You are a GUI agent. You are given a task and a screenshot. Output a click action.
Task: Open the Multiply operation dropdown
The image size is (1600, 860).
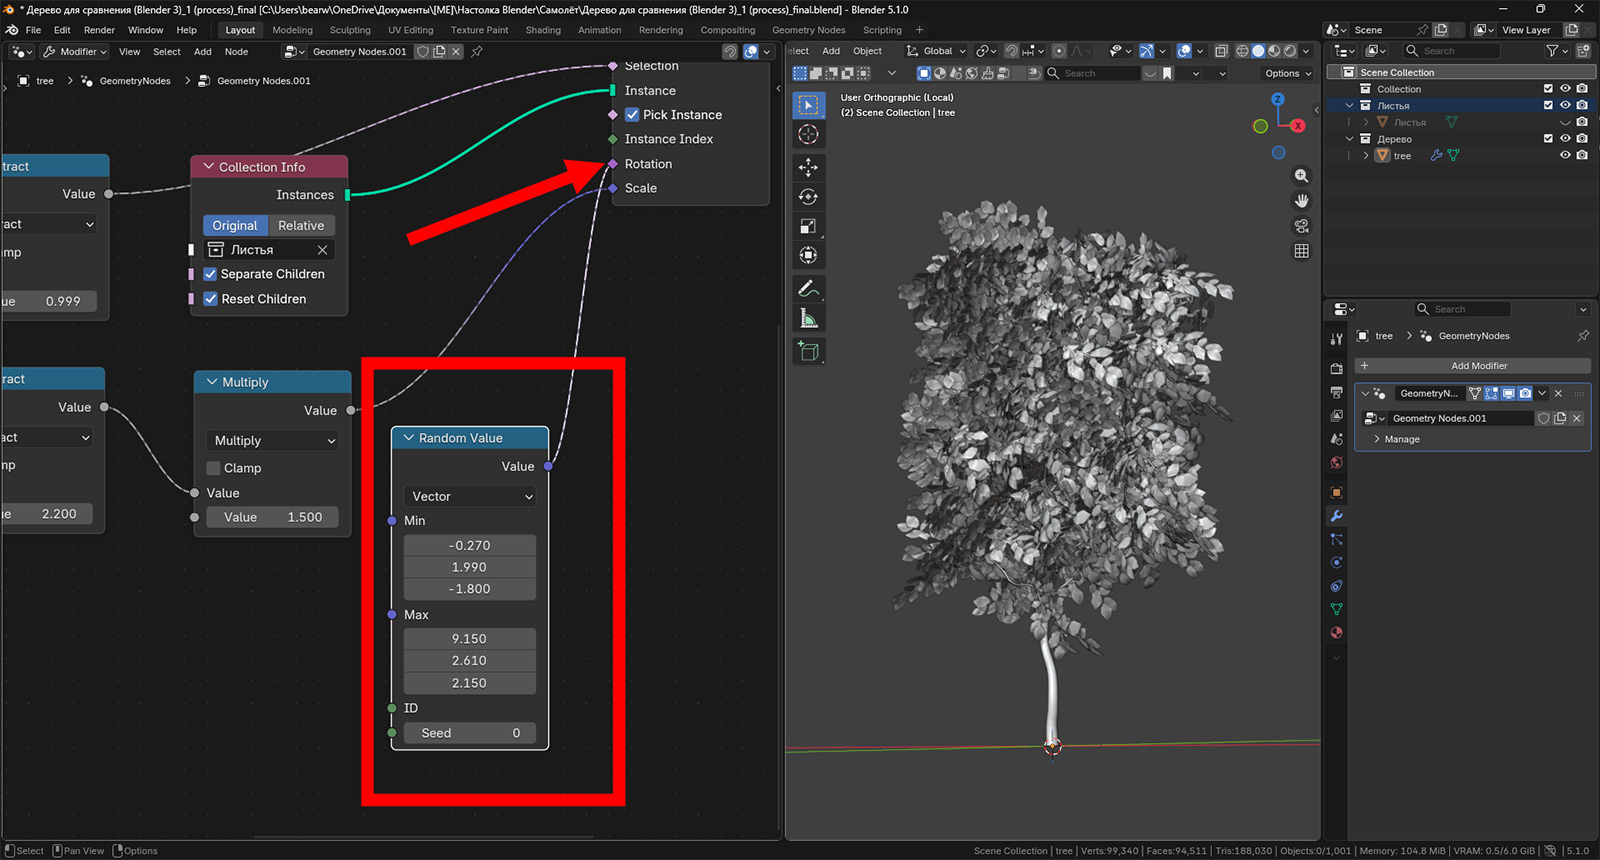(274, 441)
